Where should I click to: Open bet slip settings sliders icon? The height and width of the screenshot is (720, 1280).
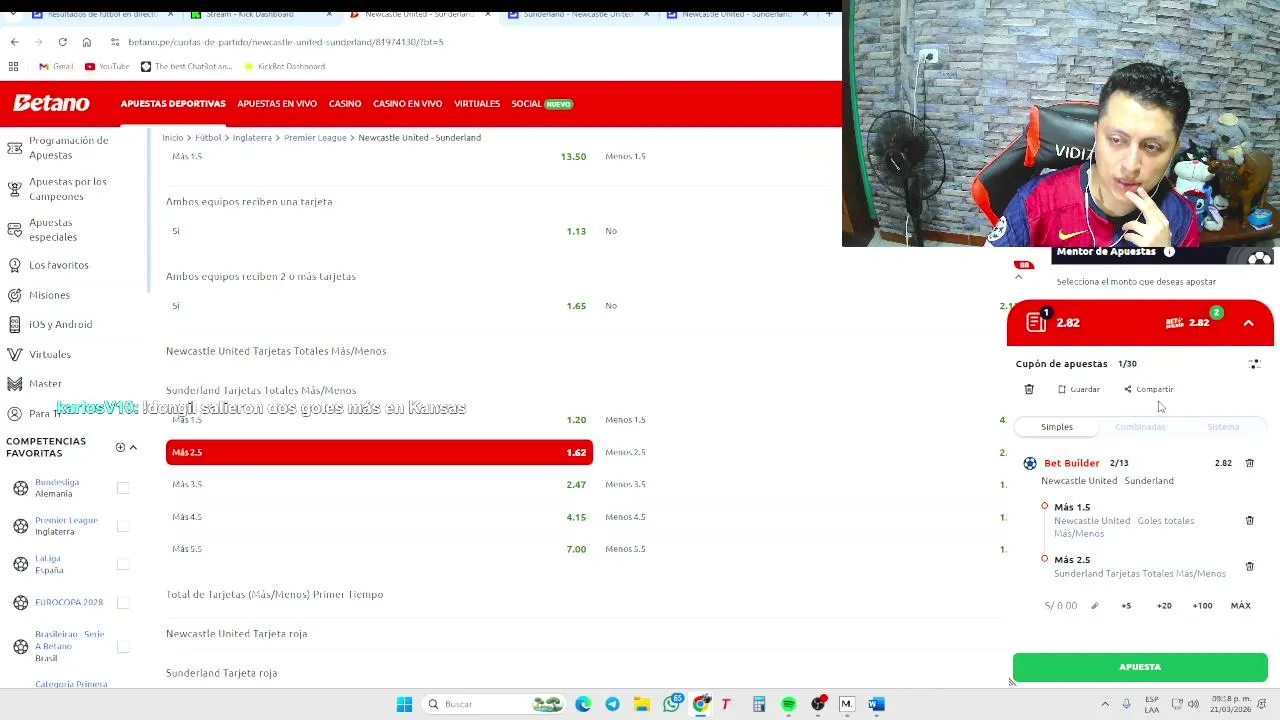(1254, 364)
